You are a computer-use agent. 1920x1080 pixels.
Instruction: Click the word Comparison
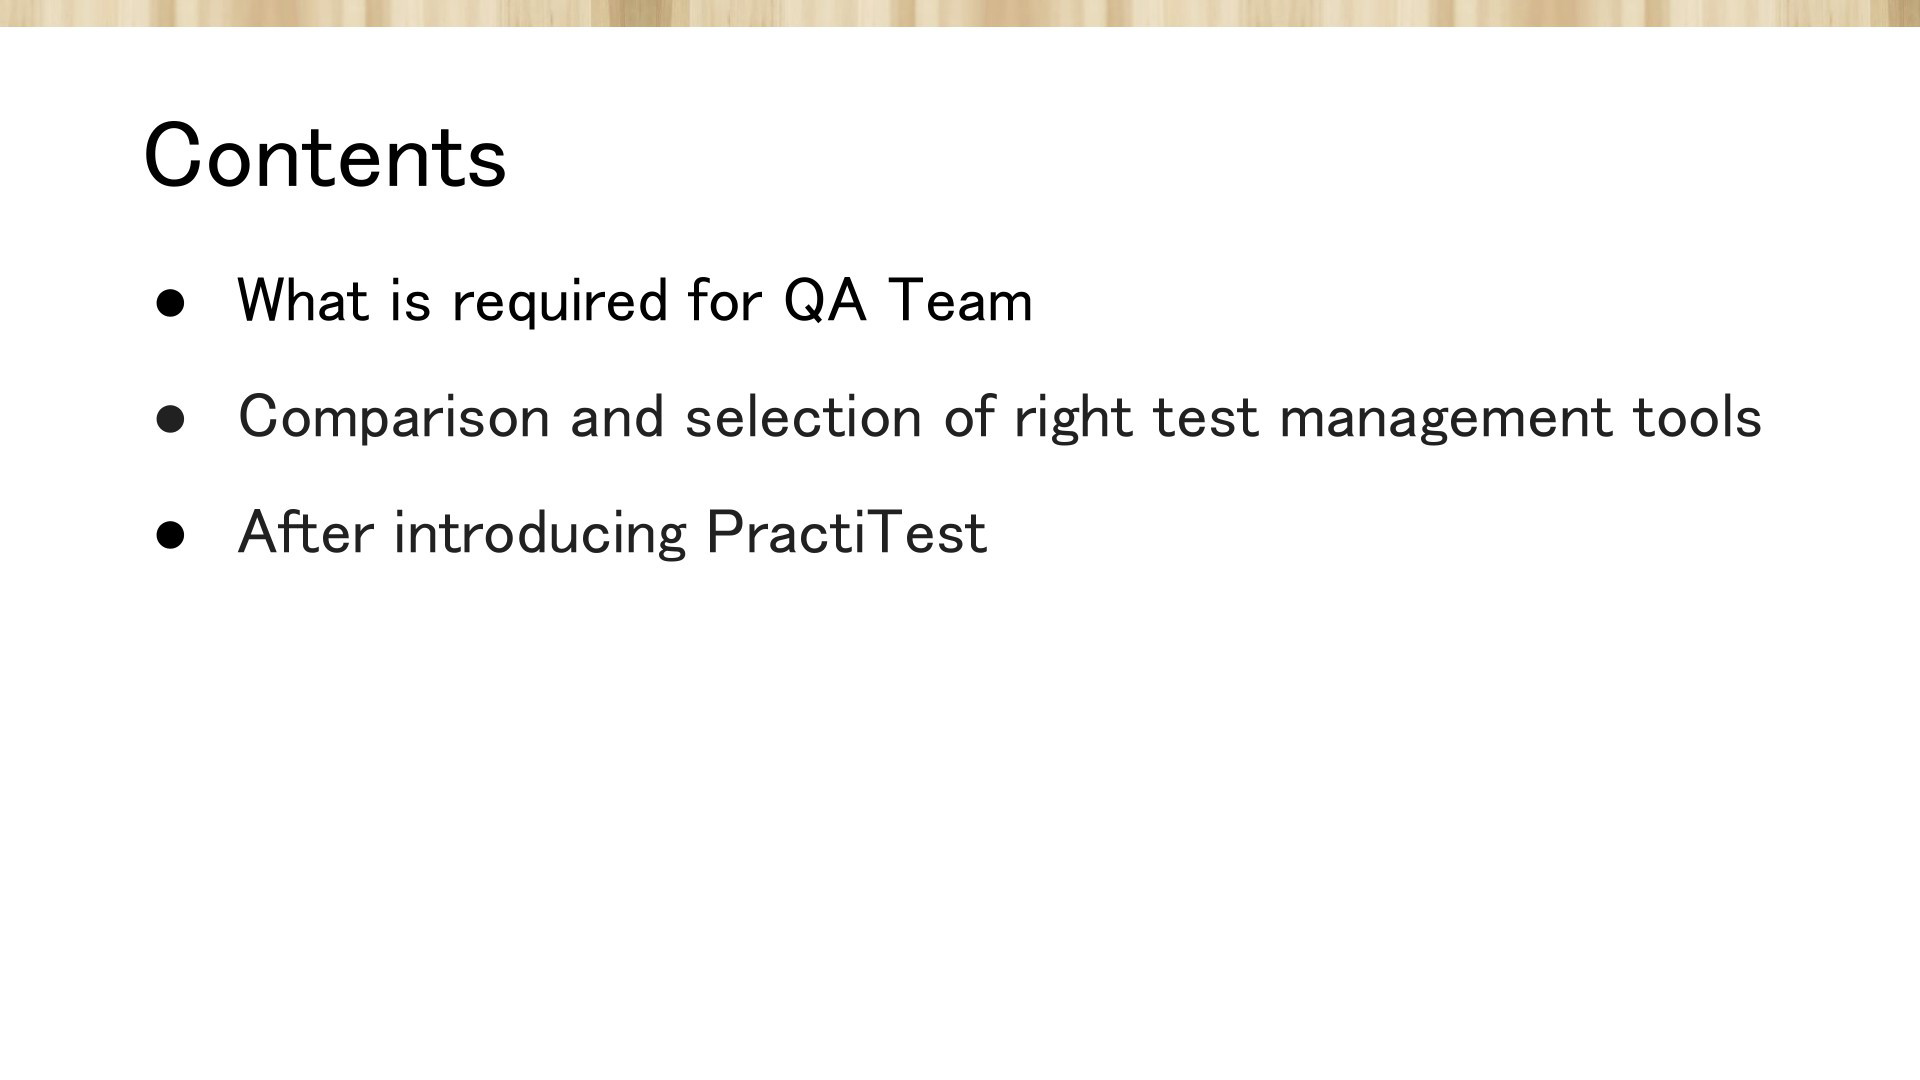[x=394, y=418]
